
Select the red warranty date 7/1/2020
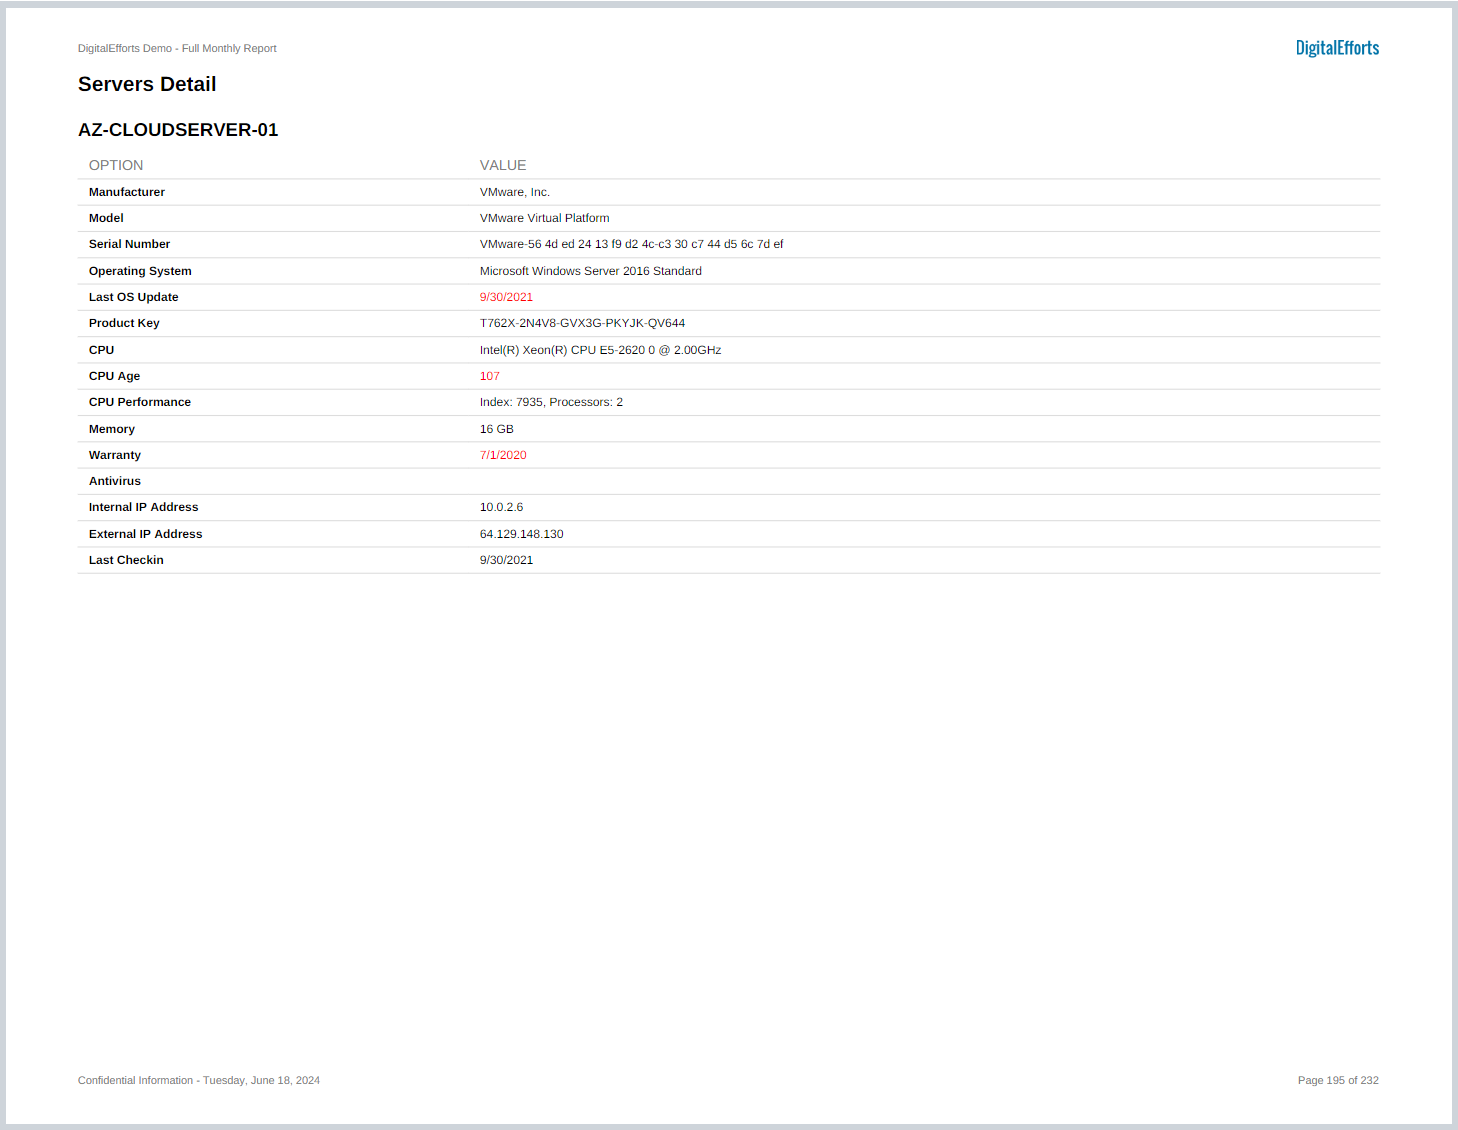pyautogui.click(x=503, y=455)
